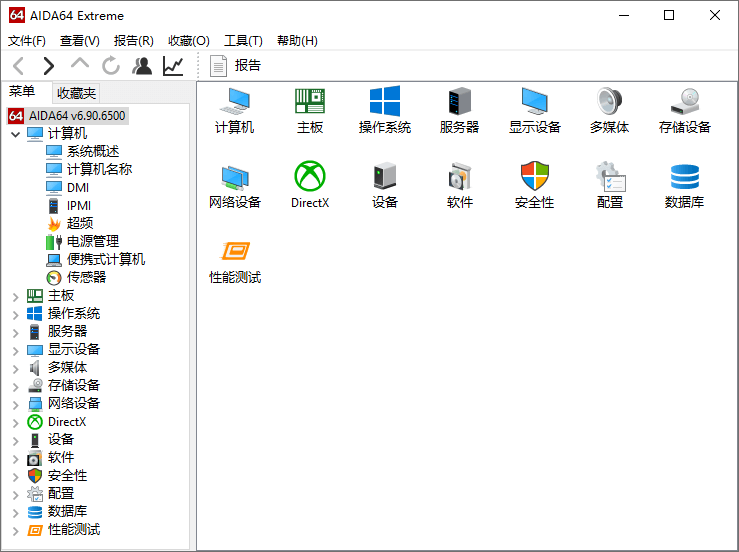Switch to the 收藏夹 tab
Screen dimensions: 739x552
point(76,93)
